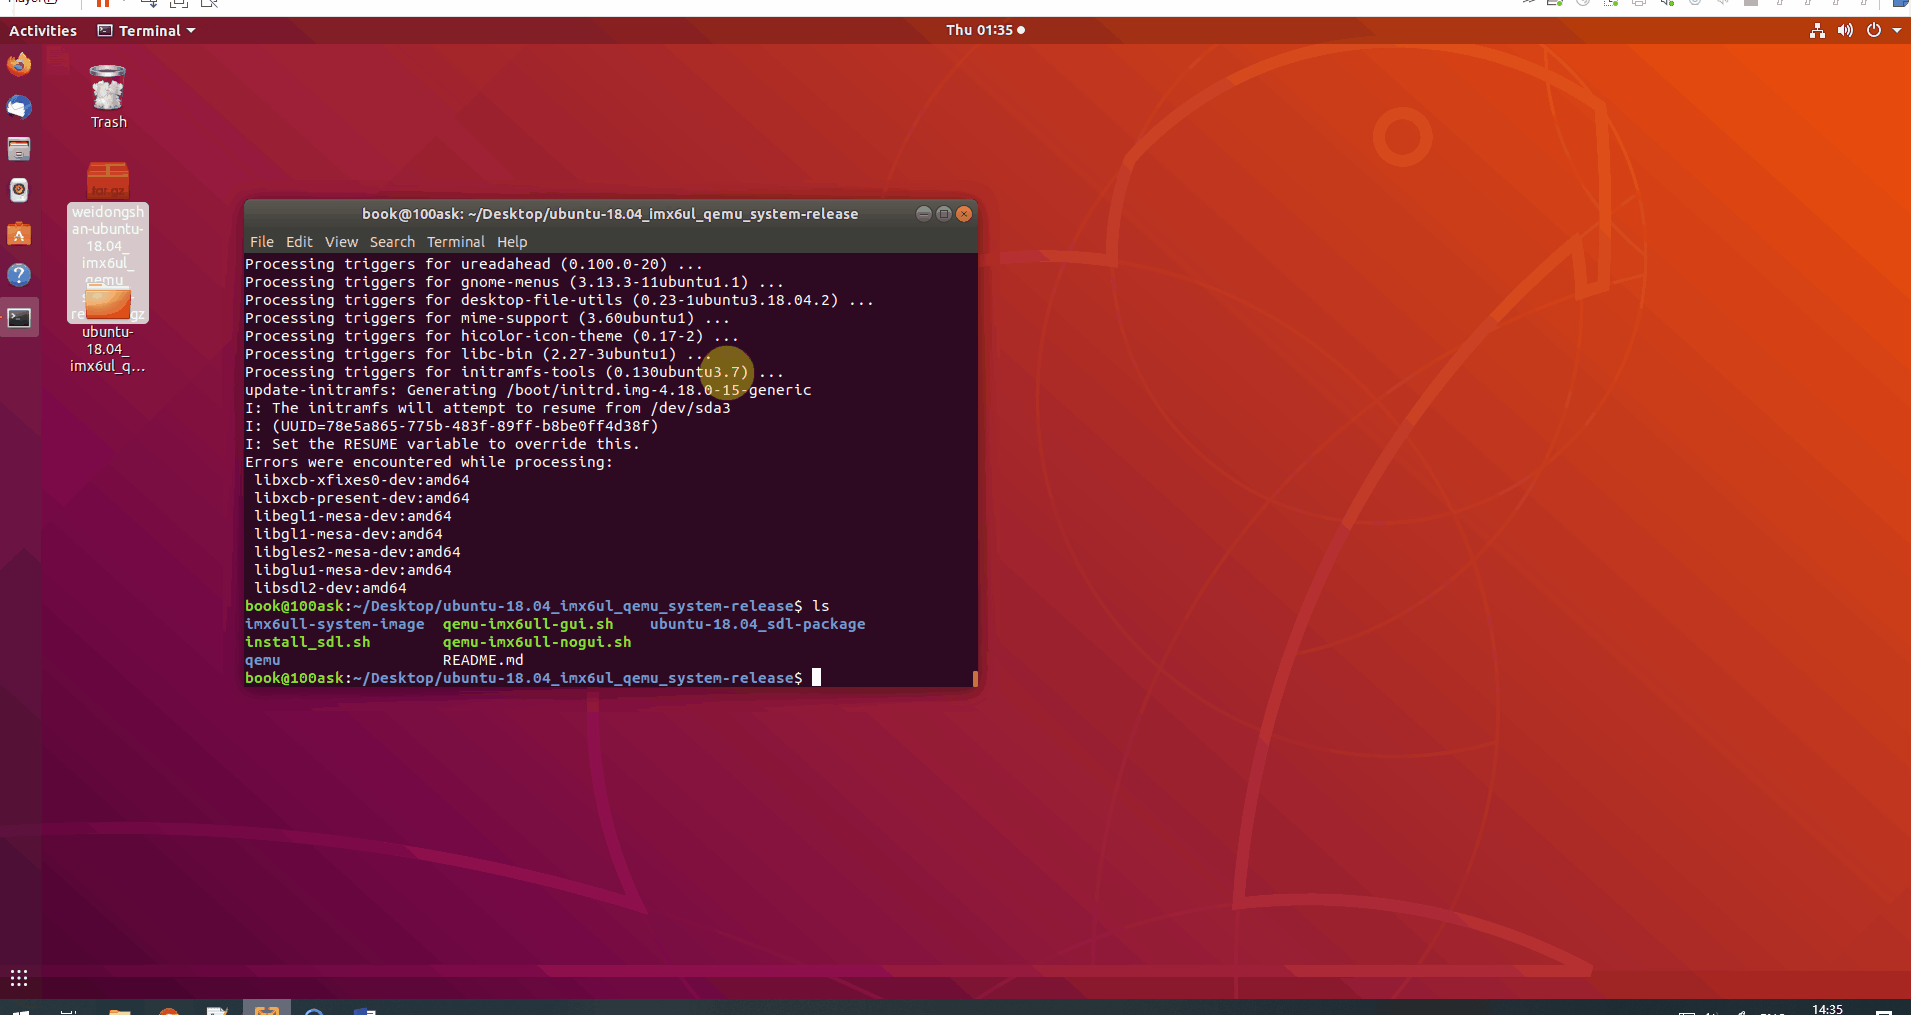Maximize the terminal window

(944, 214)
